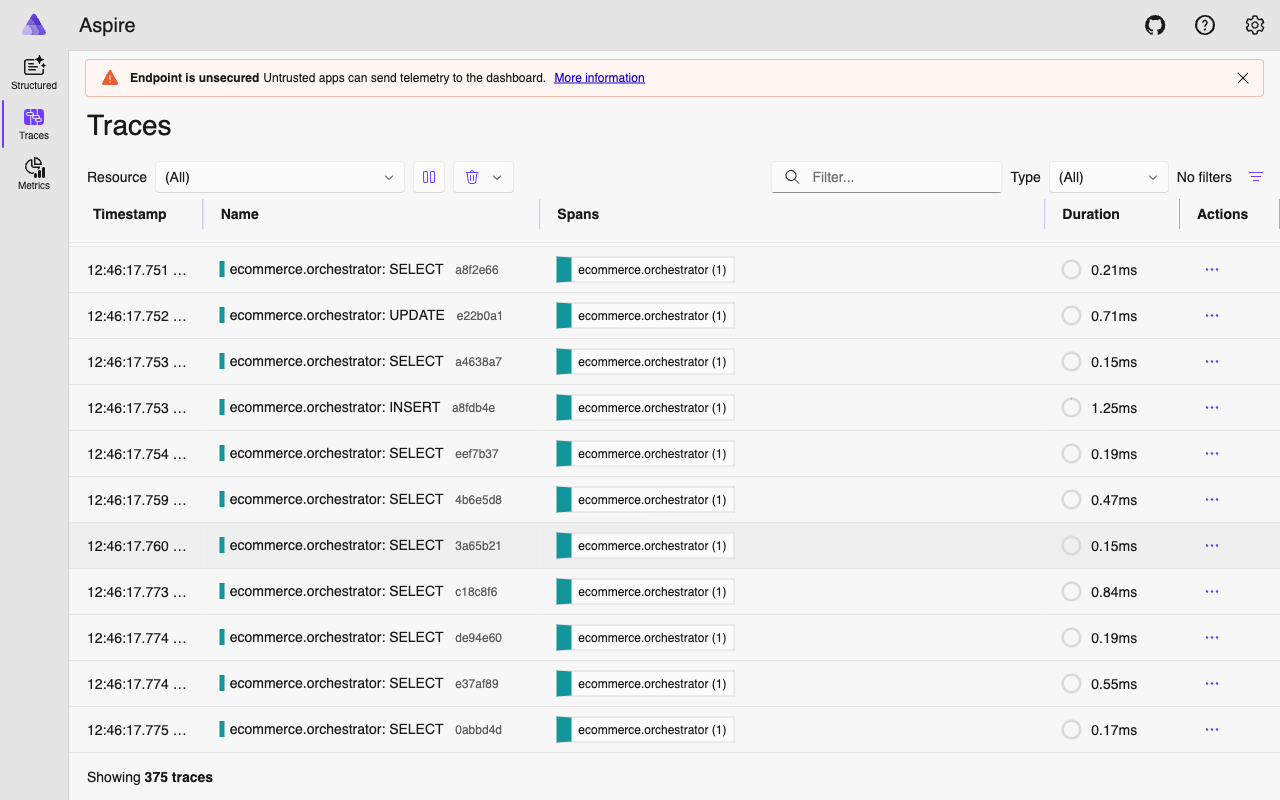The image size is (1280, 800).
Task: Dismiss the unsecured endpoint warning banner
Action: coord(1243,77)
